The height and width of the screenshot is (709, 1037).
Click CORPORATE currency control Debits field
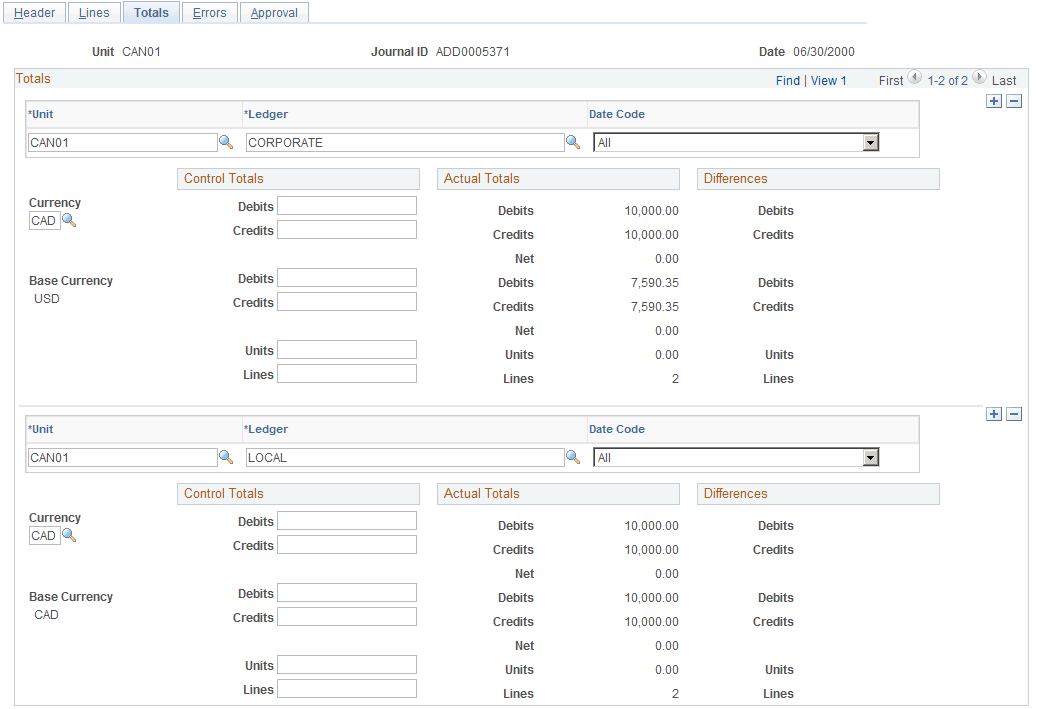point(347,206)
